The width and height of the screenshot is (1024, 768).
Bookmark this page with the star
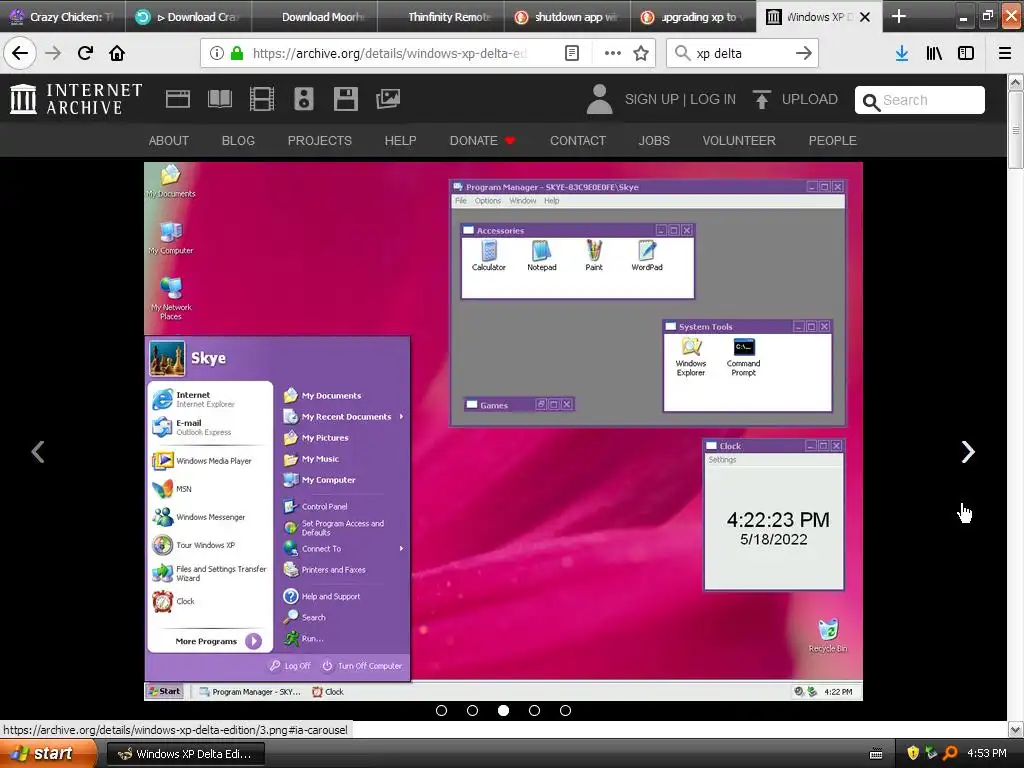641,53
